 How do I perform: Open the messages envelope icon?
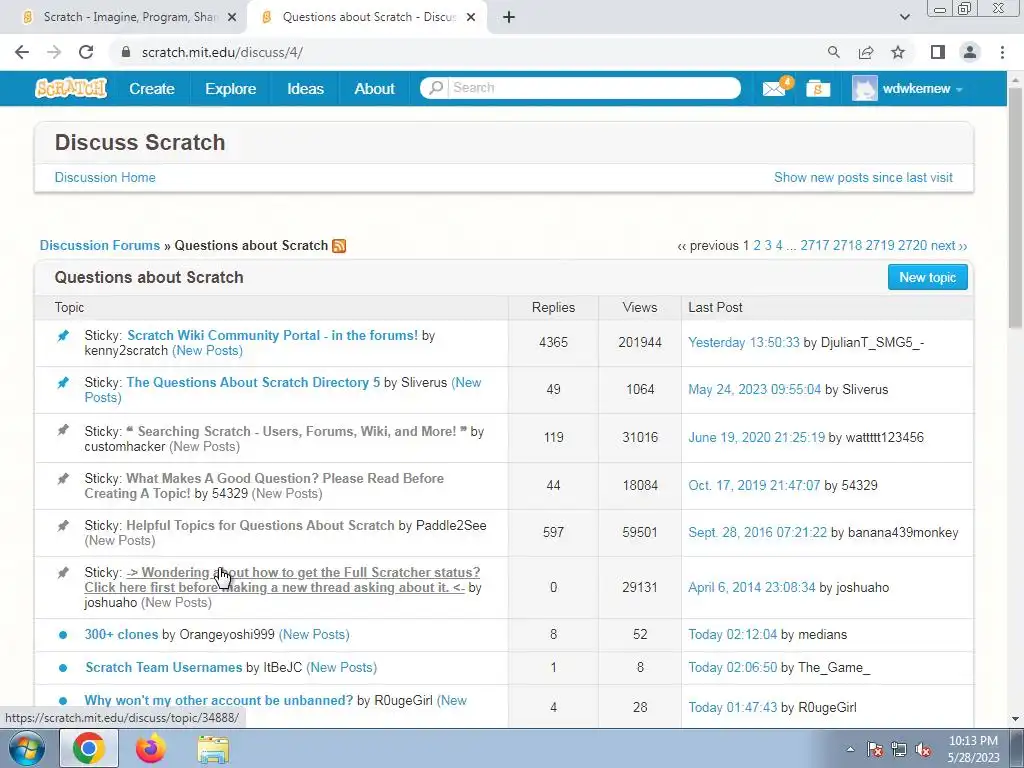(775, 88)
